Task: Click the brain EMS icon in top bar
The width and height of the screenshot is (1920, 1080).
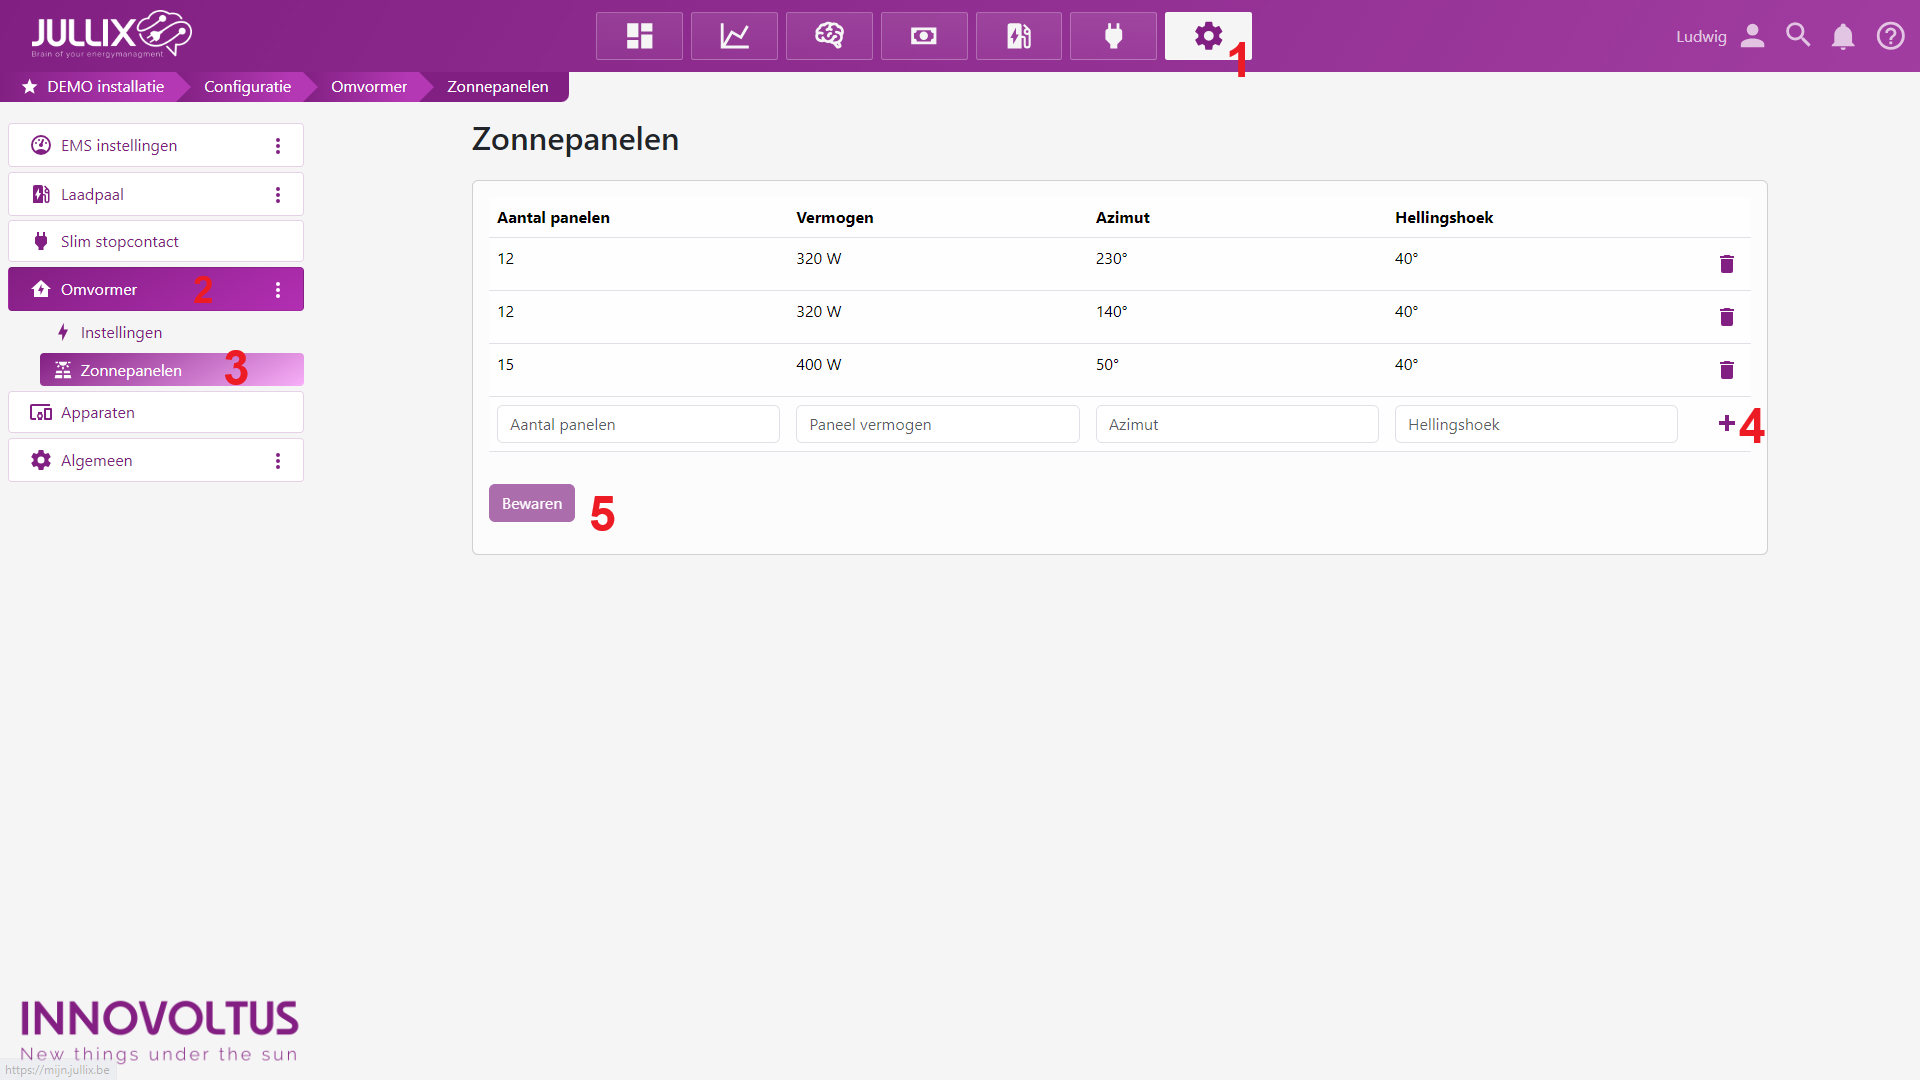Action: (x=829, y=36)
